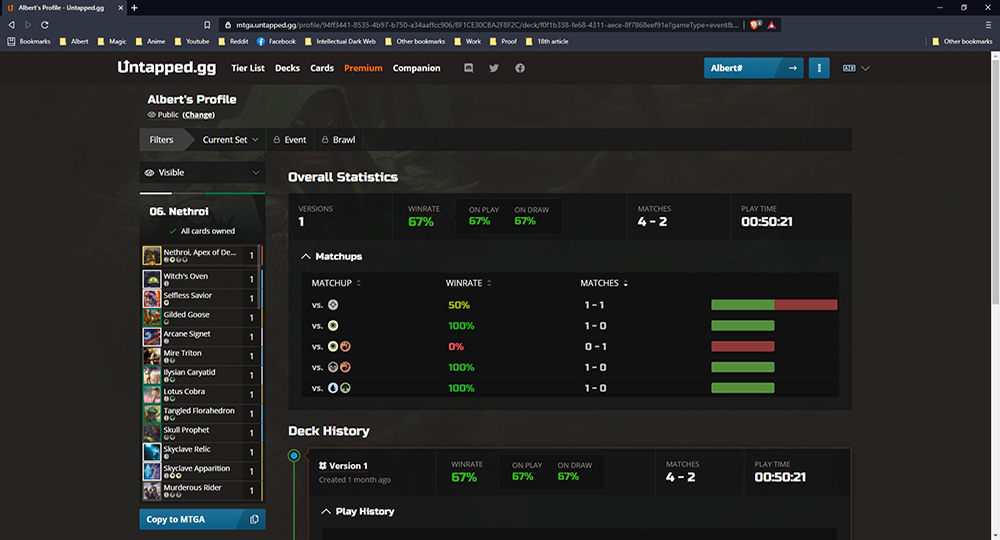Click the Version 1 gear icon
The height and width of the screenshot is (540, 1000).
click(x=323, y=466)
